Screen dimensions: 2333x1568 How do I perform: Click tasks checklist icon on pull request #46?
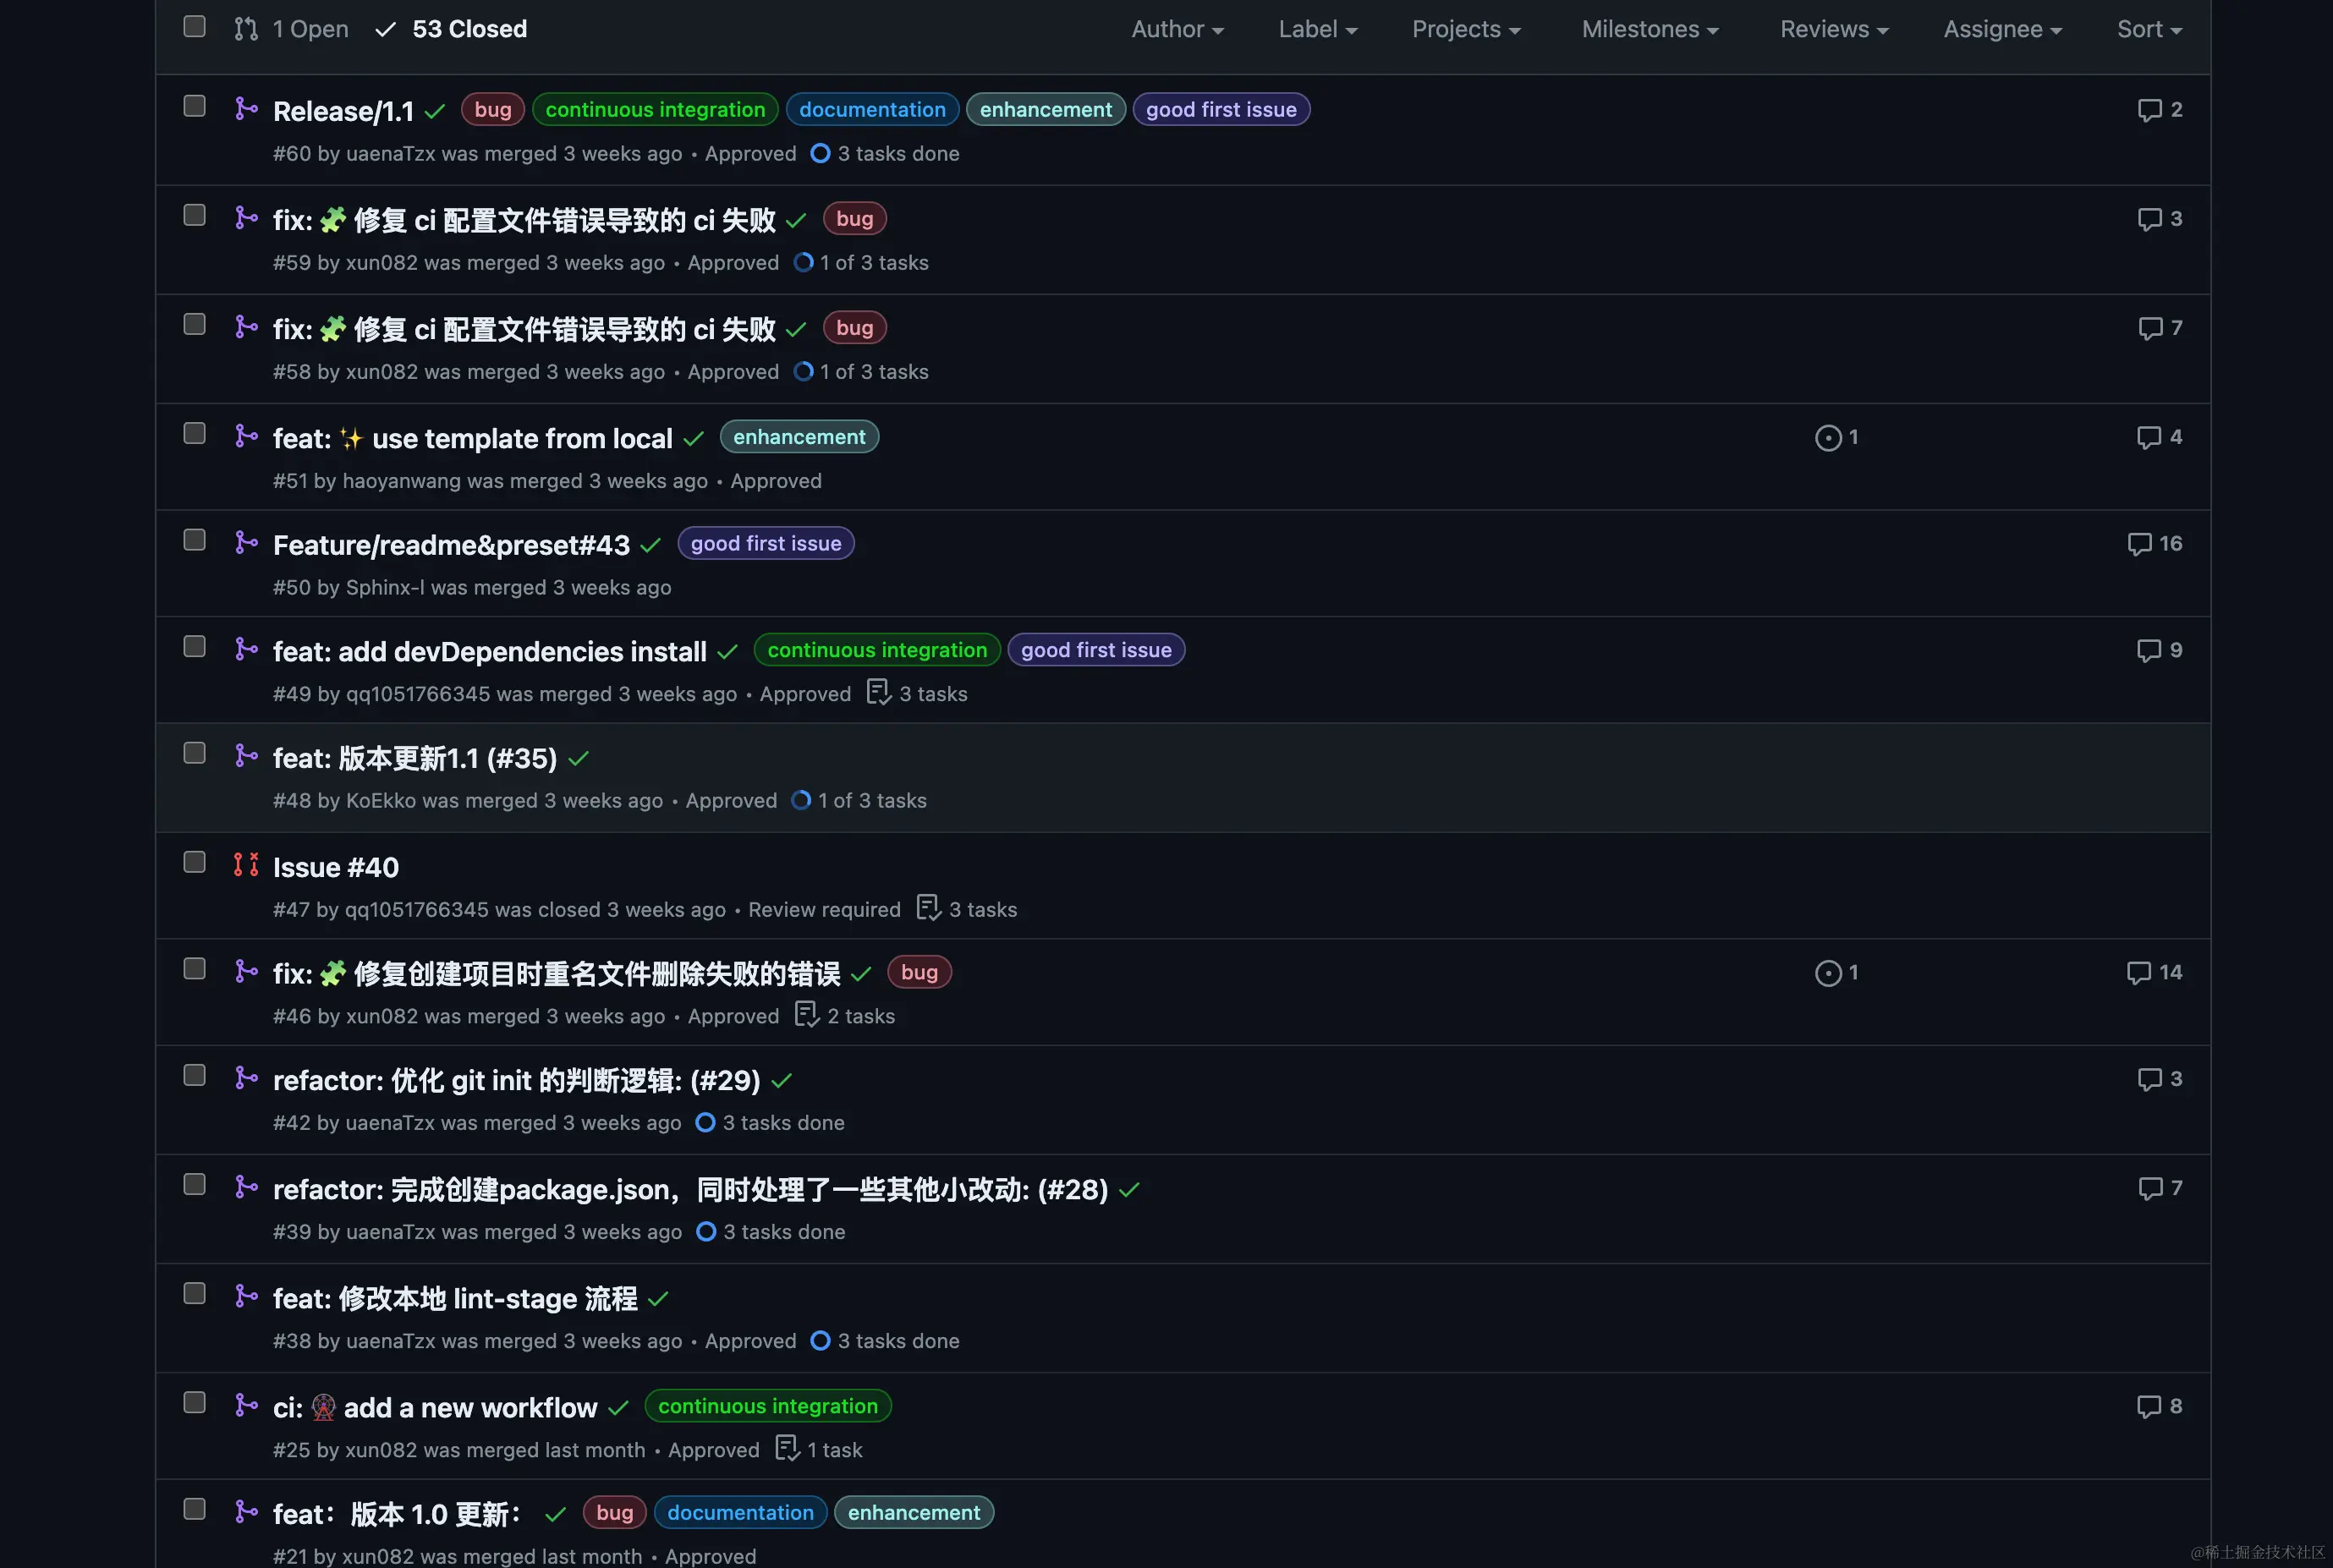[806, 1015]
